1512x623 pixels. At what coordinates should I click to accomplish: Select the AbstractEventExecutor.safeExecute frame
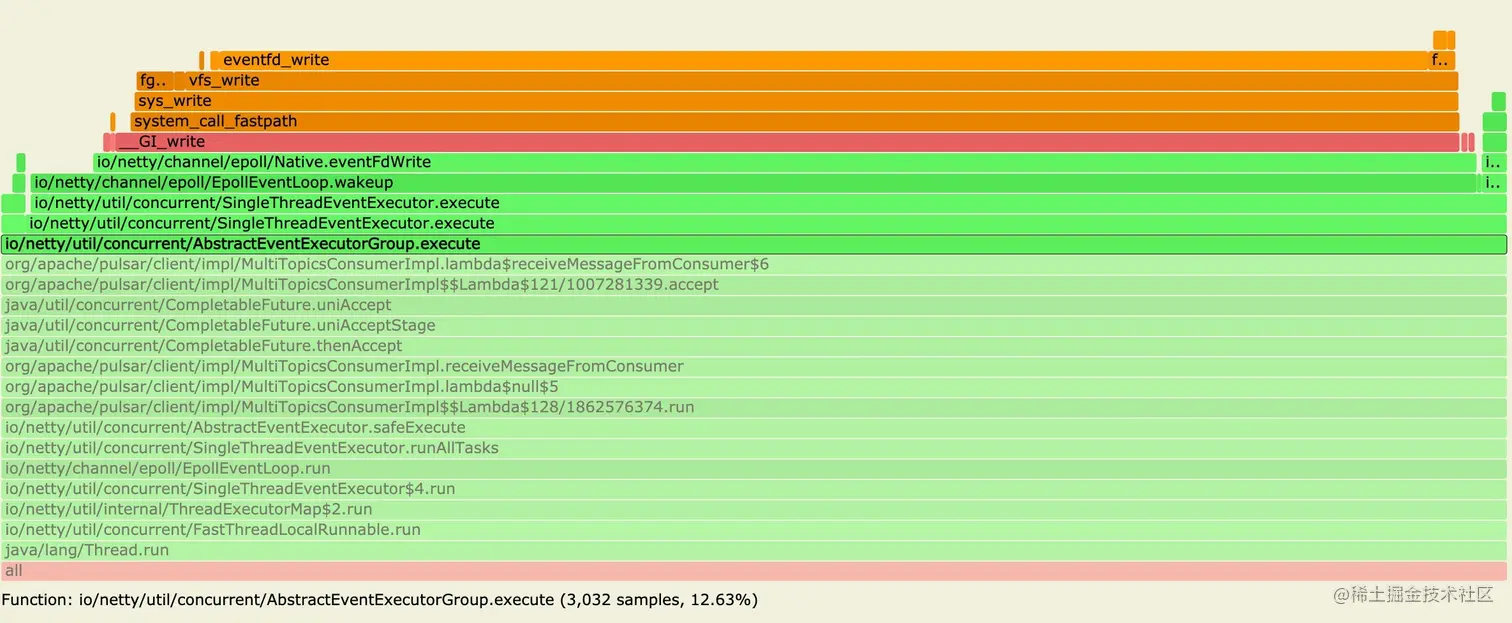(x=754, y=427)
